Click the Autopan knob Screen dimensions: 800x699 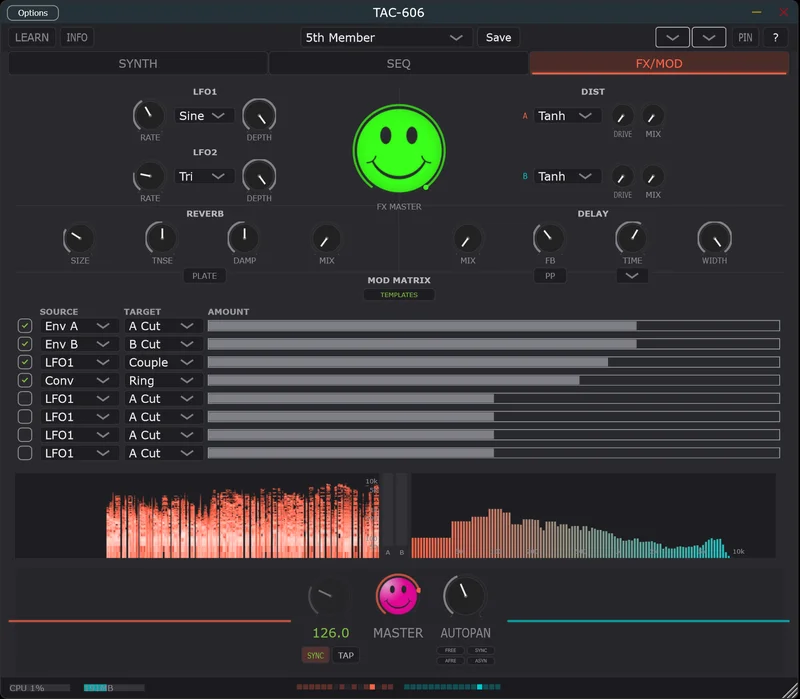point(464,596)
